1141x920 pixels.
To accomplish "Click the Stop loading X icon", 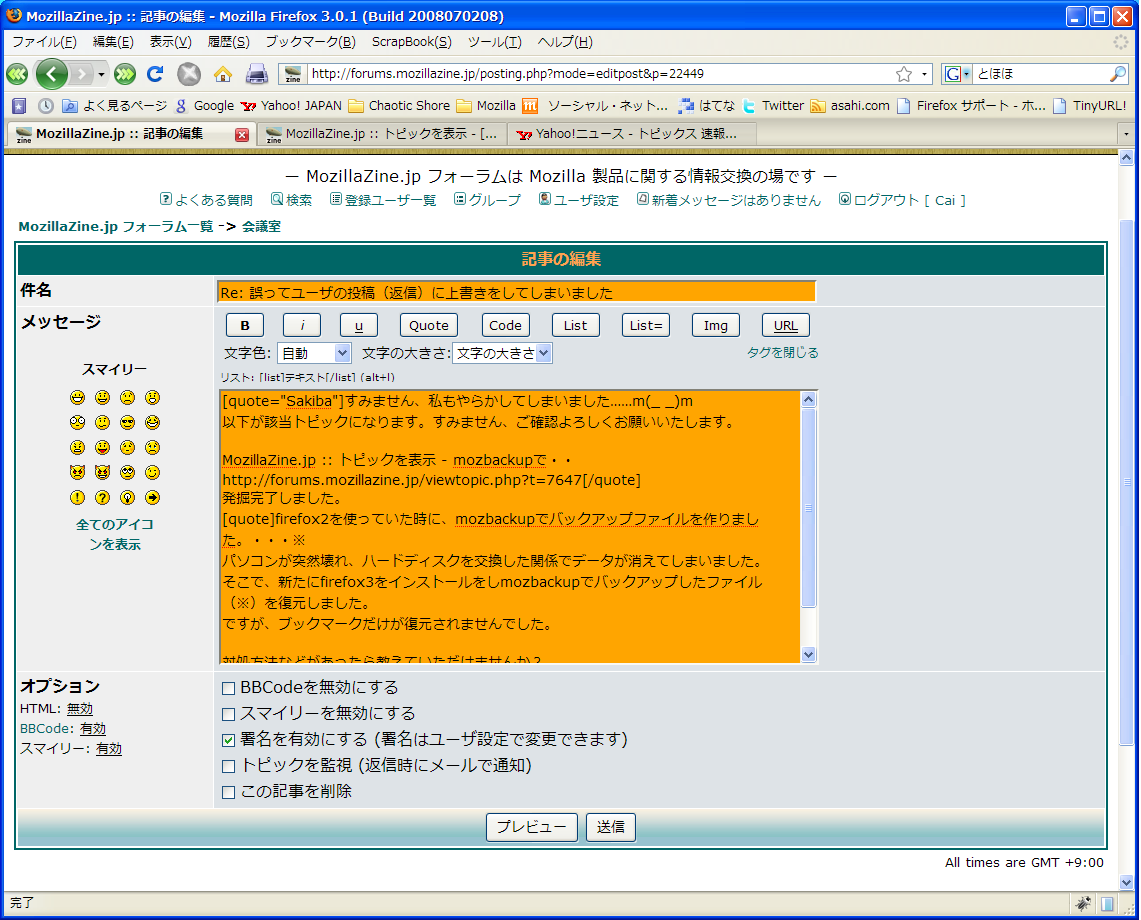I will tap(189, 74).
